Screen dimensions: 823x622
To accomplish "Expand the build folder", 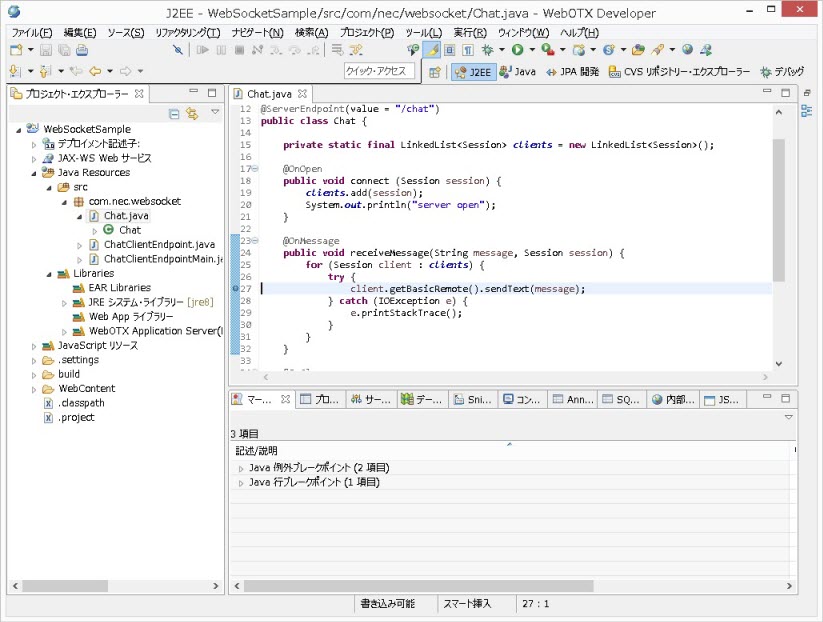I will coord(33,374).
